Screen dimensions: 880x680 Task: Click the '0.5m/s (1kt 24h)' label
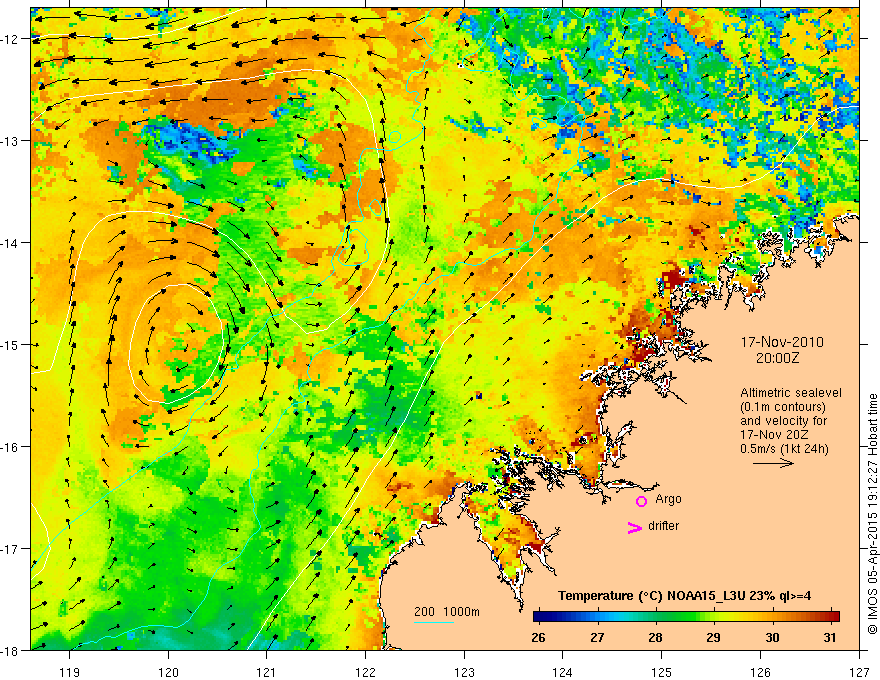point(785,449)
